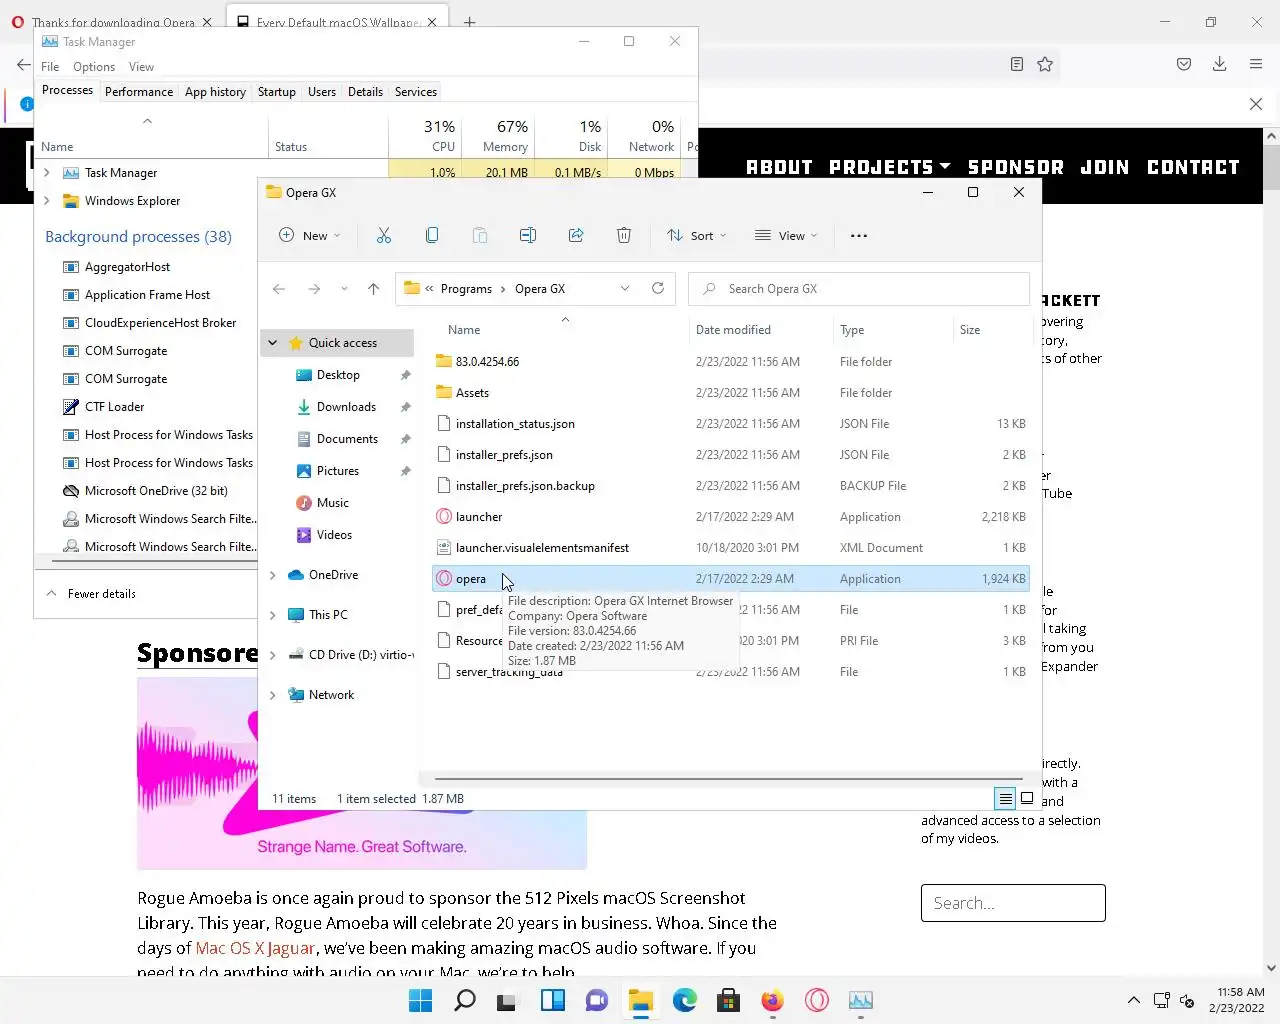Open Microsoft Edge from taskbar
The image size is (1280, 1024).
point(685,1000)
